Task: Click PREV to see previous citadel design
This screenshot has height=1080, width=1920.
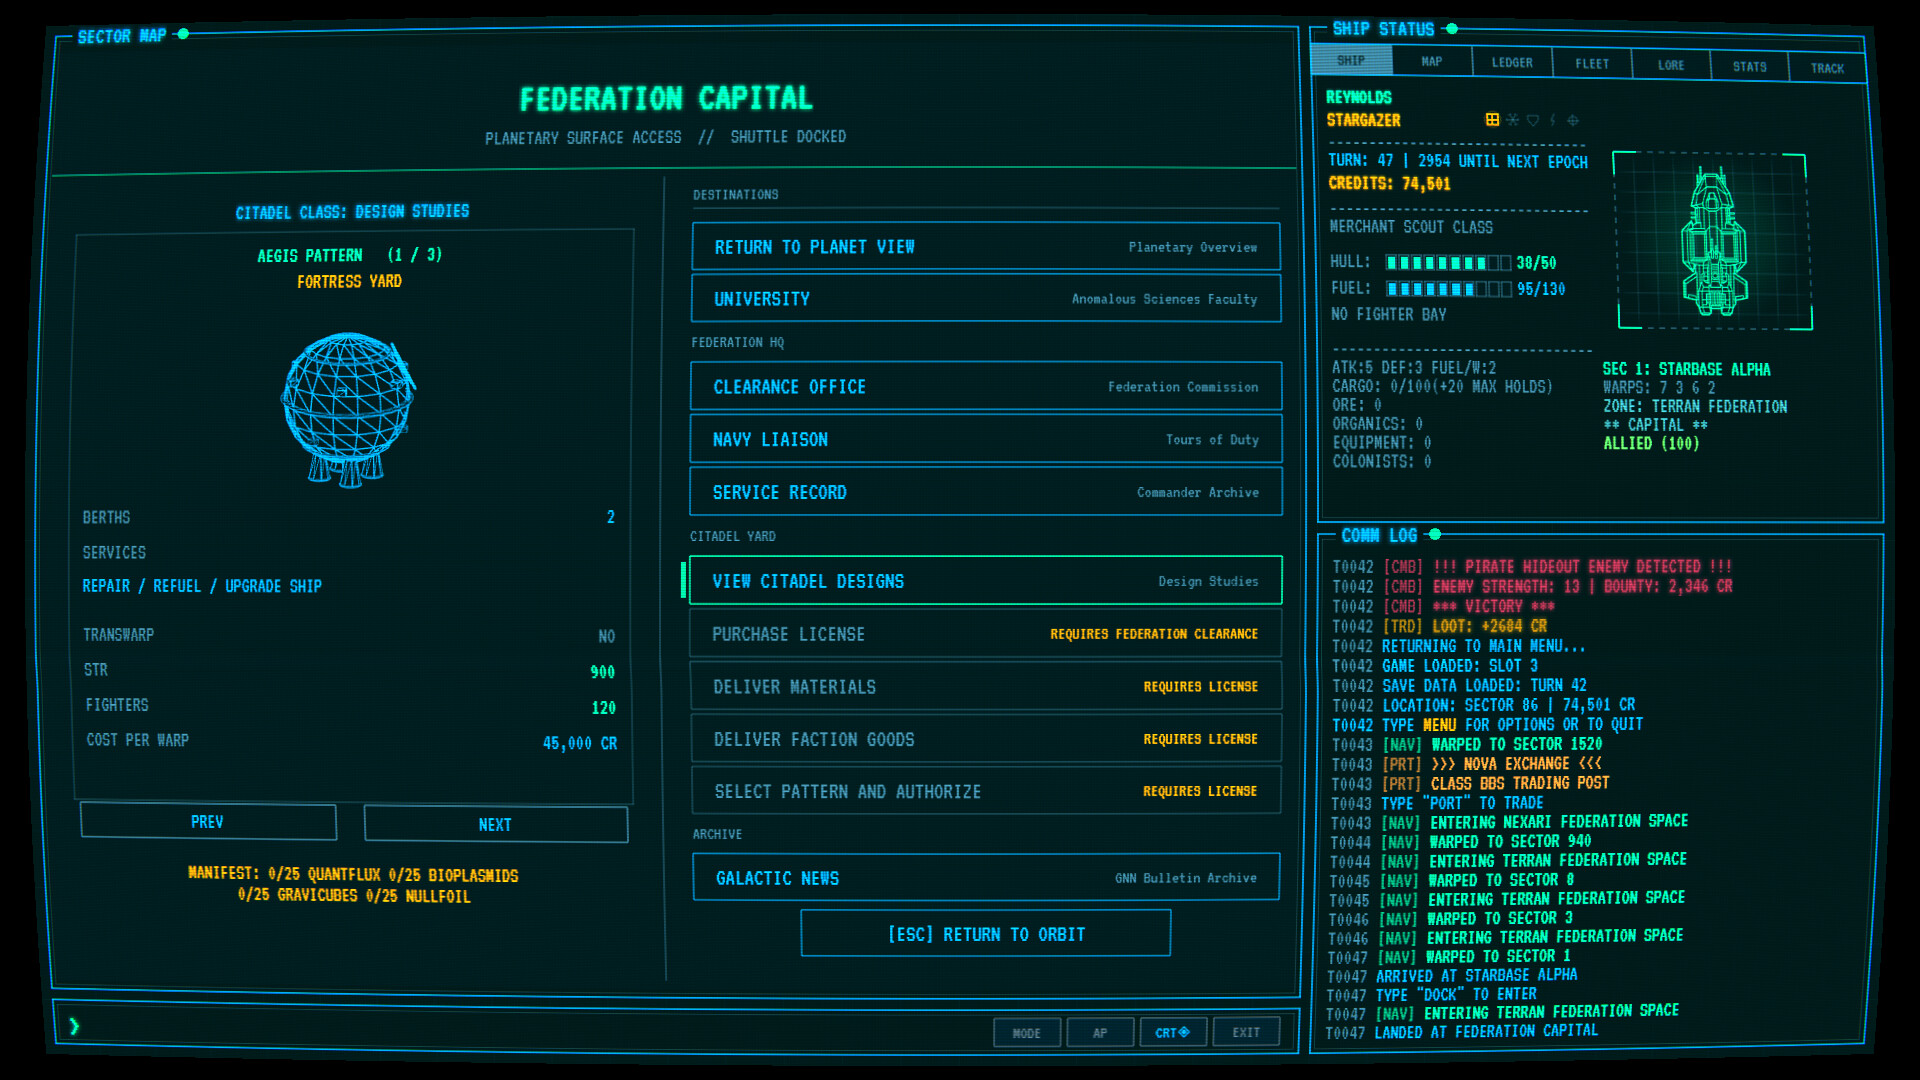Action: tap(208, 821)
